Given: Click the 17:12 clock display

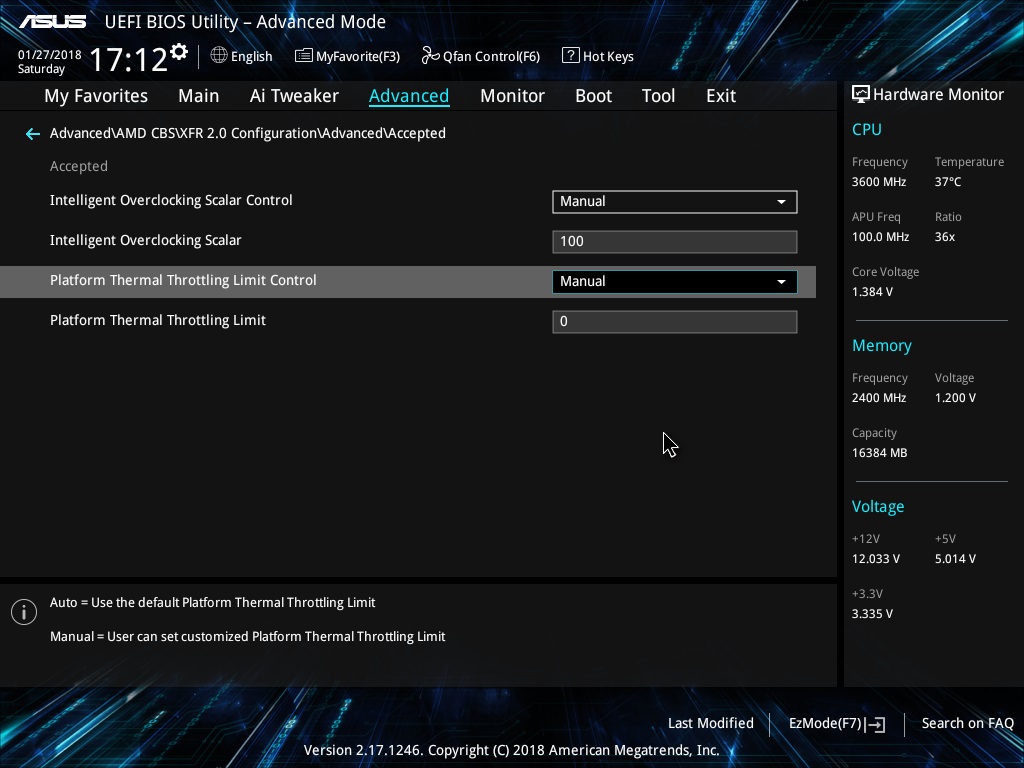Looking at the screenshot, I should tap(128, 59).
